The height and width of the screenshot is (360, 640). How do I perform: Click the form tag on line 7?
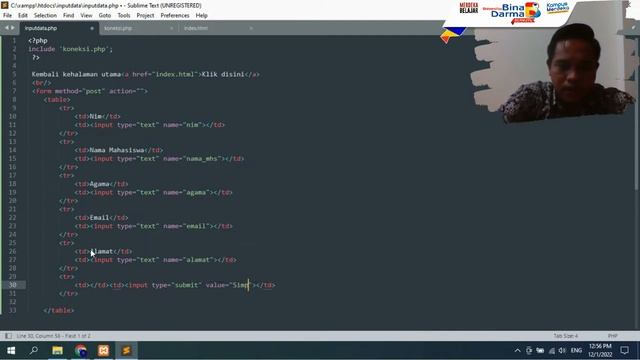point(90,91)
